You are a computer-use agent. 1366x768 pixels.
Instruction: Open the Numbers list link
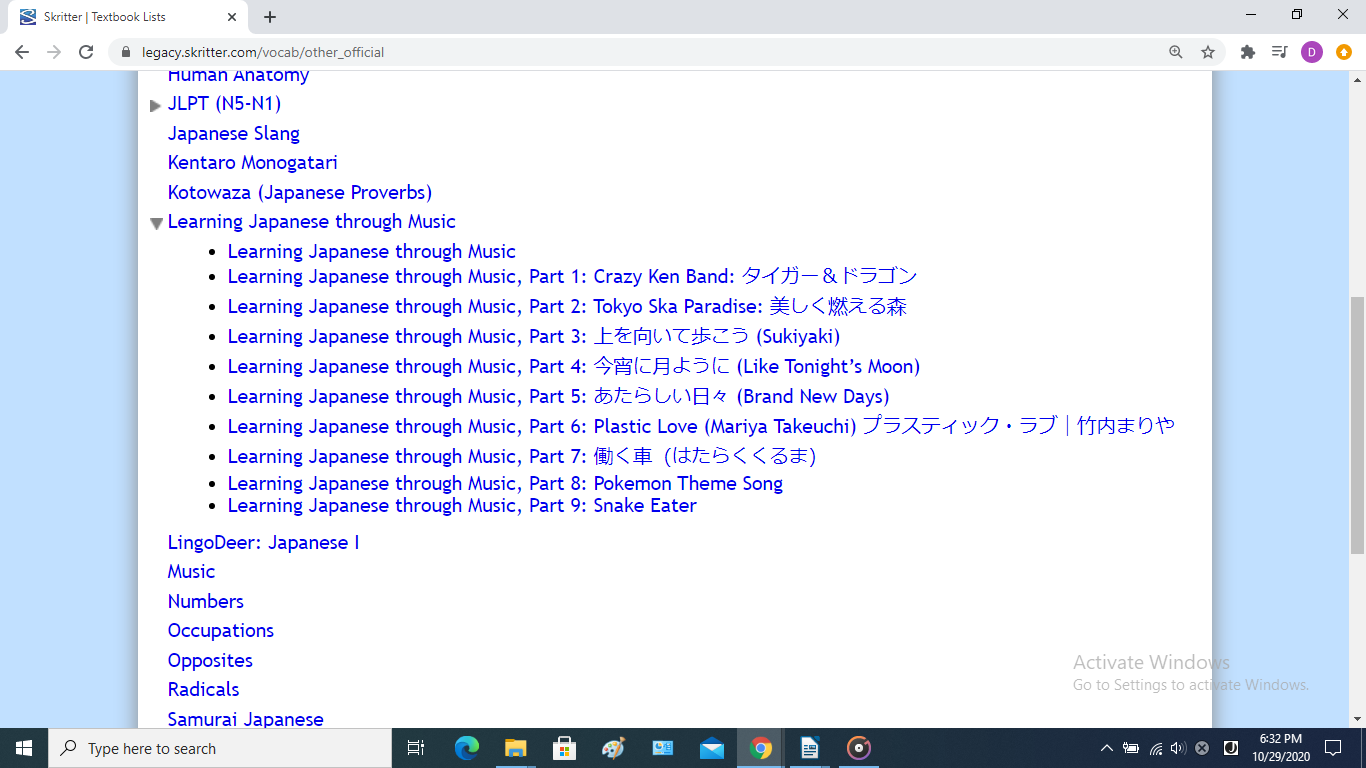point(206,601)
